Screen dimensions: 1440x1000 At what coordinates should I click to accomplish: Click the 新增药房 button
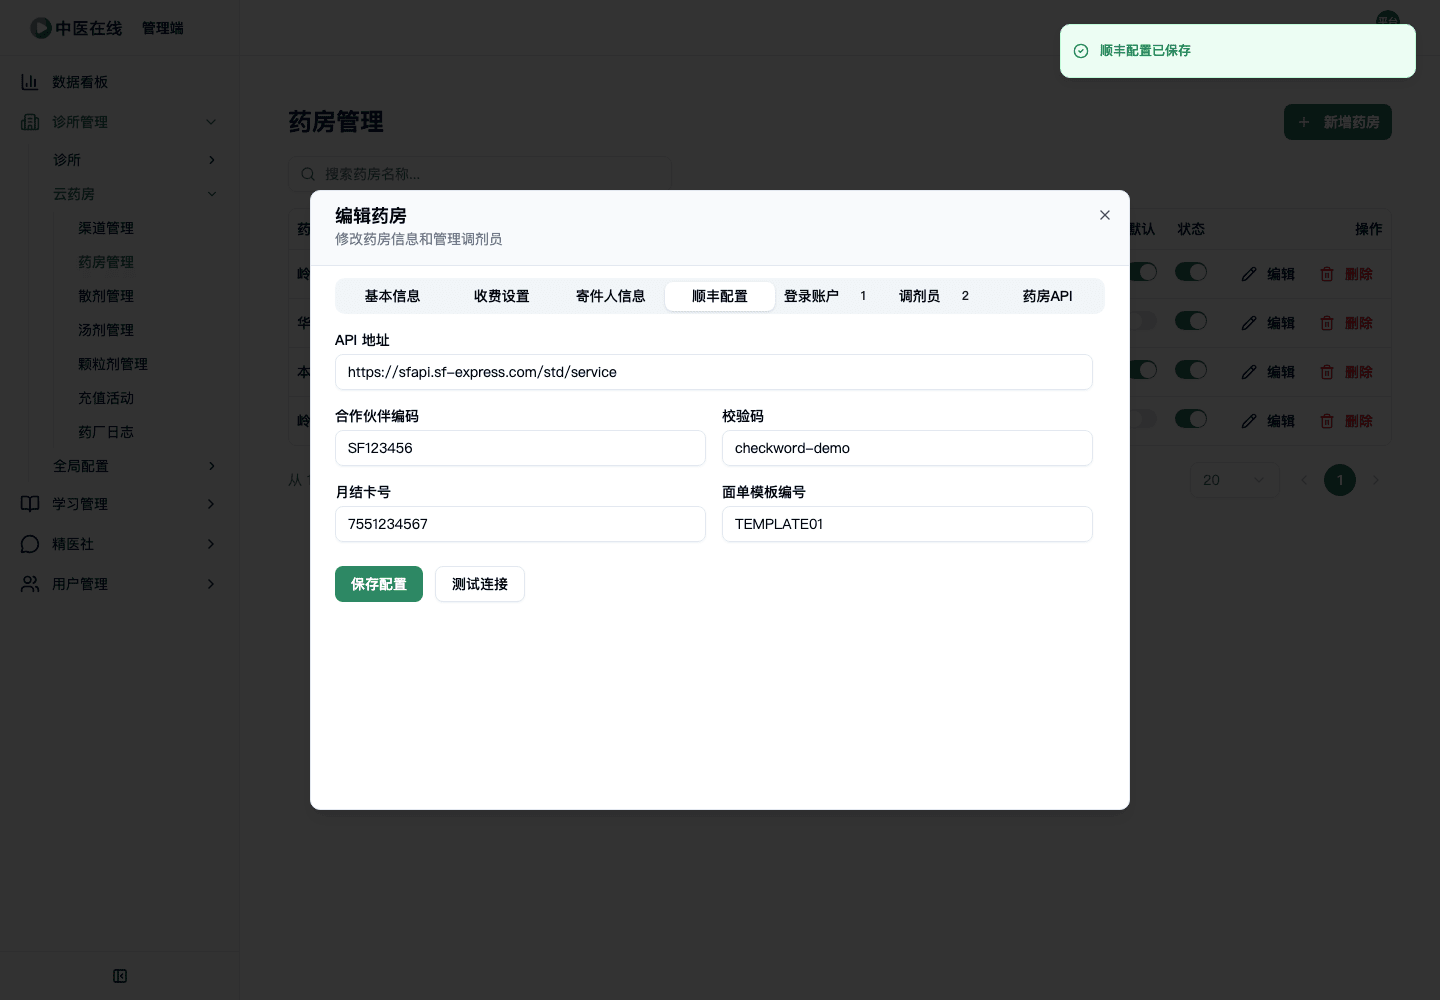pyautogui.click(x=1338, y=122)
